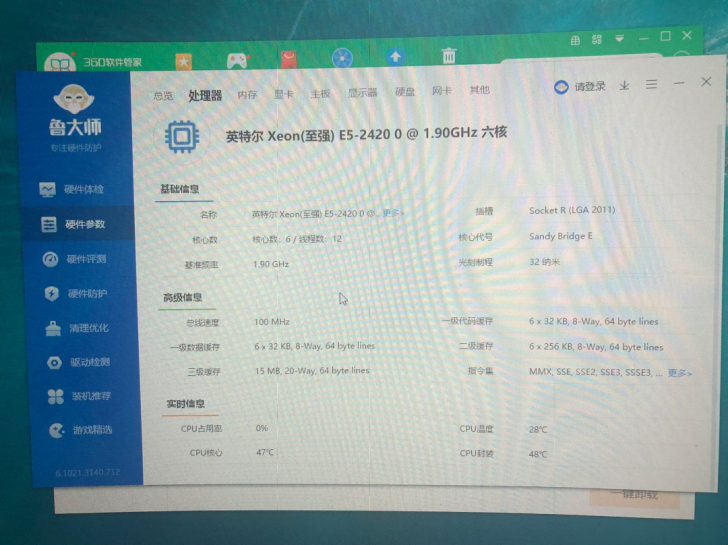Click the game controller icon in 360软件管家
This screenshot has width=728, height=545.
coord(237,60)
